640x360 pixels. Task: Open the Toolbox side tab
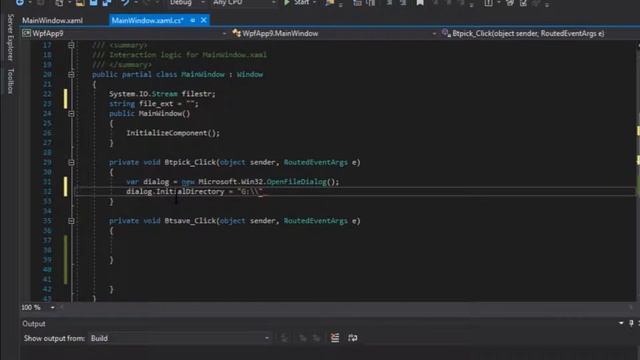pos(11,81)
